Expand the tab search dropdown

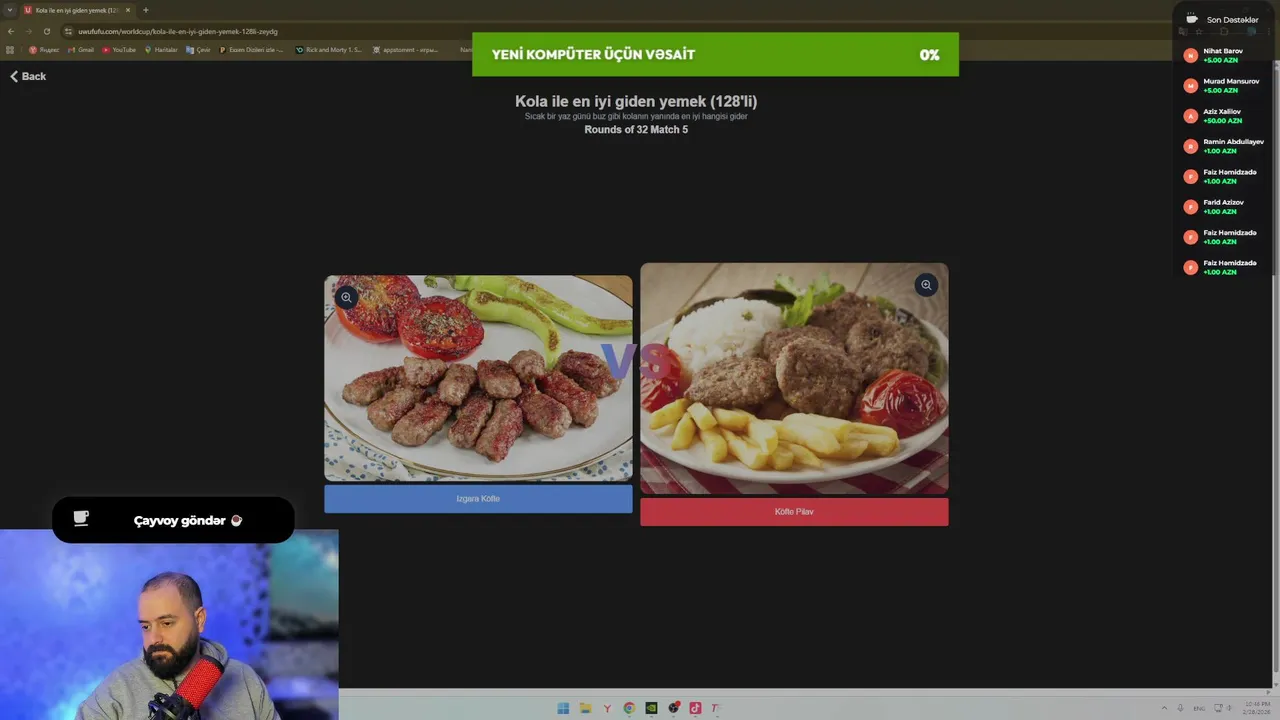9,10
